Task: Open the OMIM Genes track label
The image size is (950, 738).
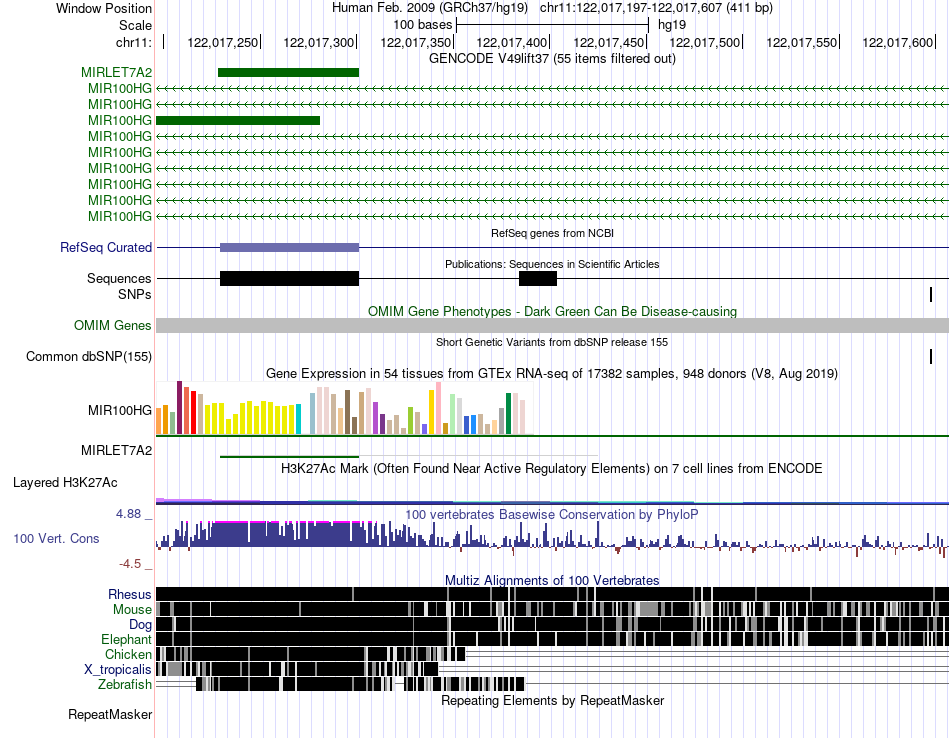Action: (113, 325)
